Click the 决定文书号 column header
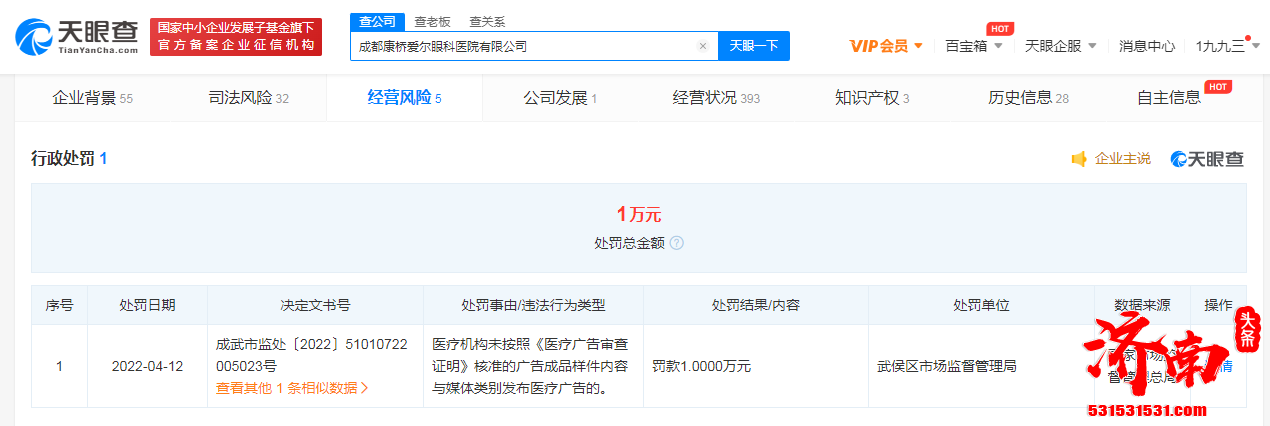Image resolution: width=1270 pixels, height=426 pixels. tap(315, 305)
